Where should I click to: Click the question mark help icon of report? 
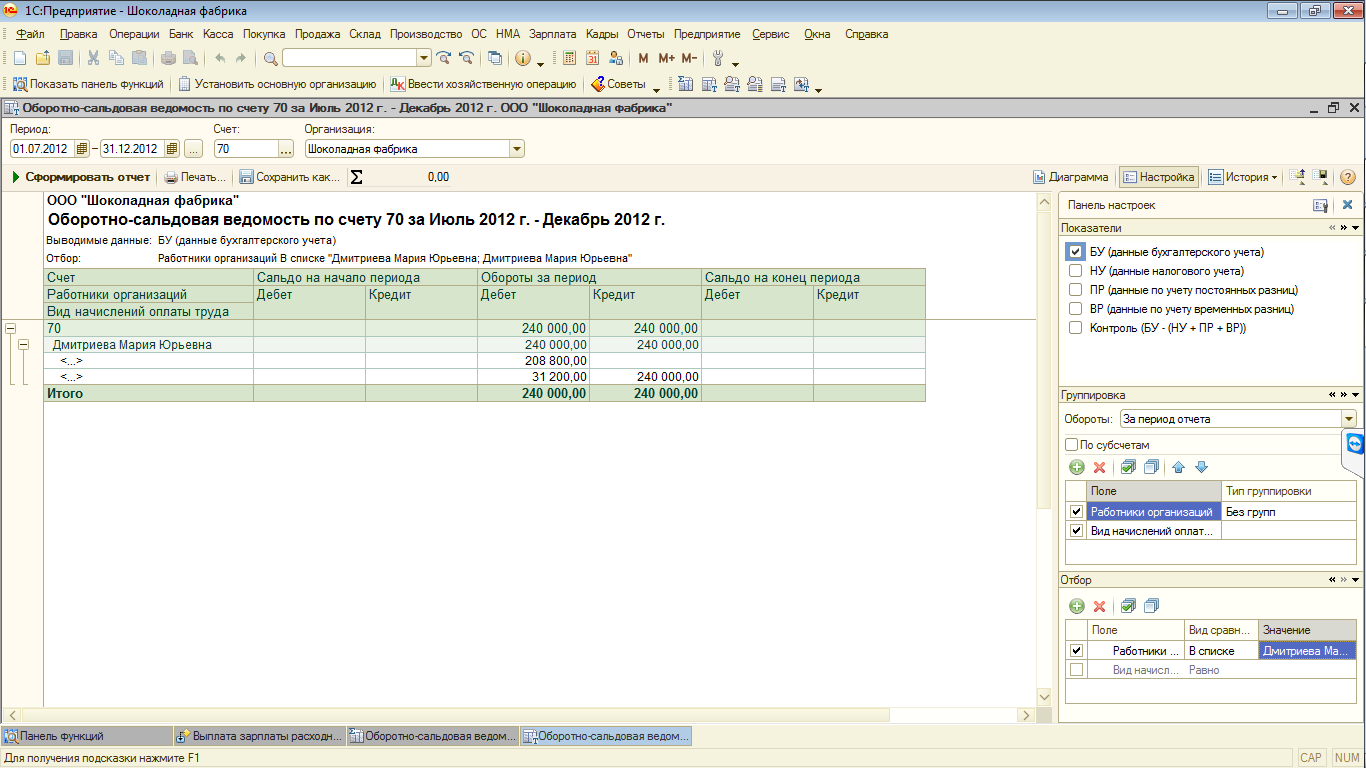point(1347,177)
